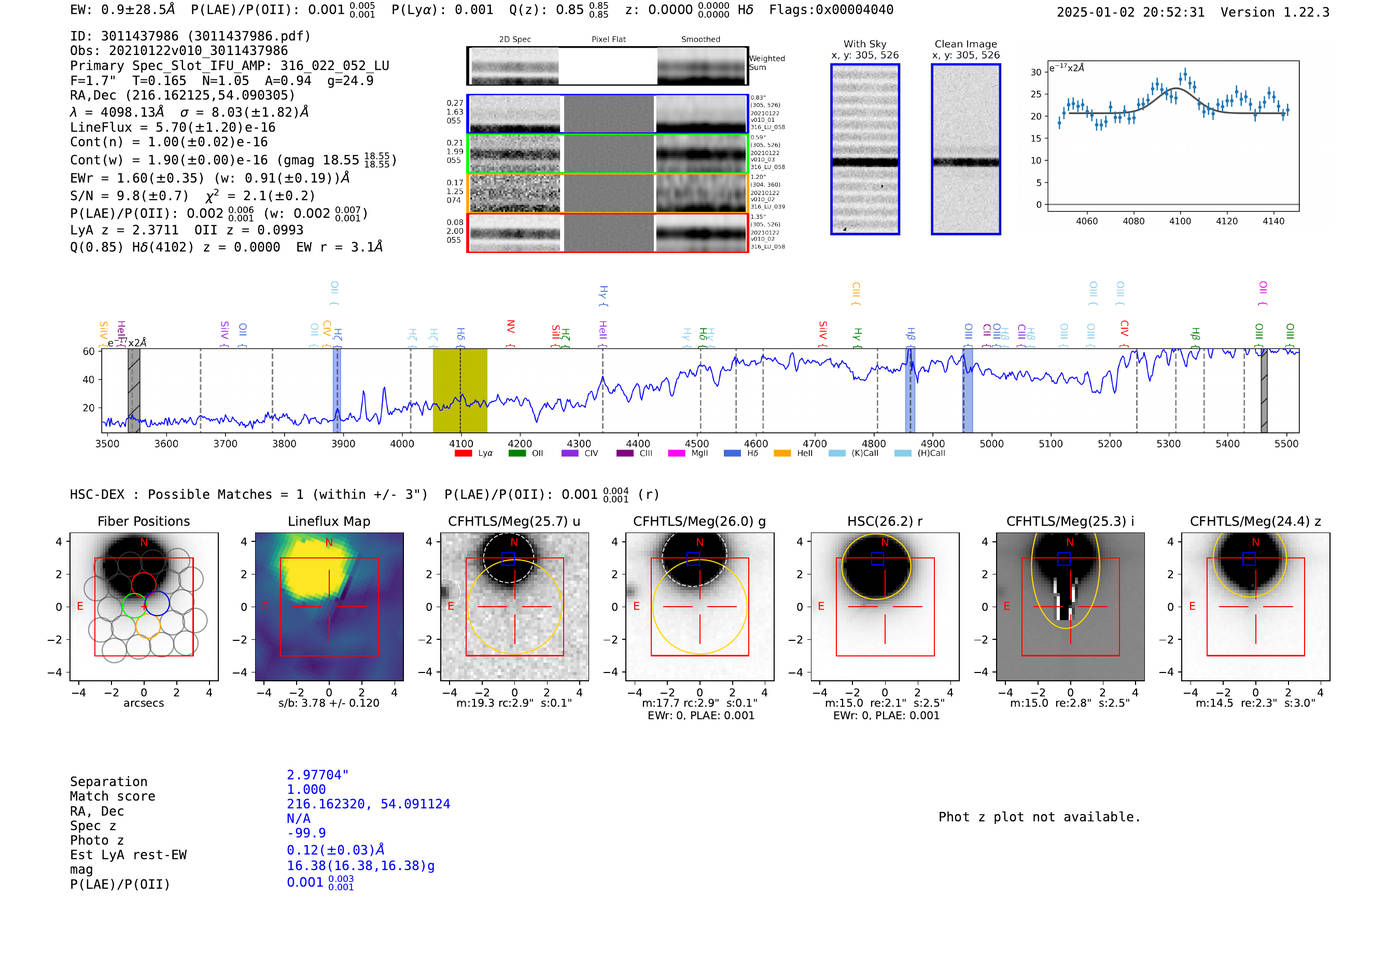Click the blue Hδ legend swatch
The height and width of the screenshot is (953, 1400).
732,453
